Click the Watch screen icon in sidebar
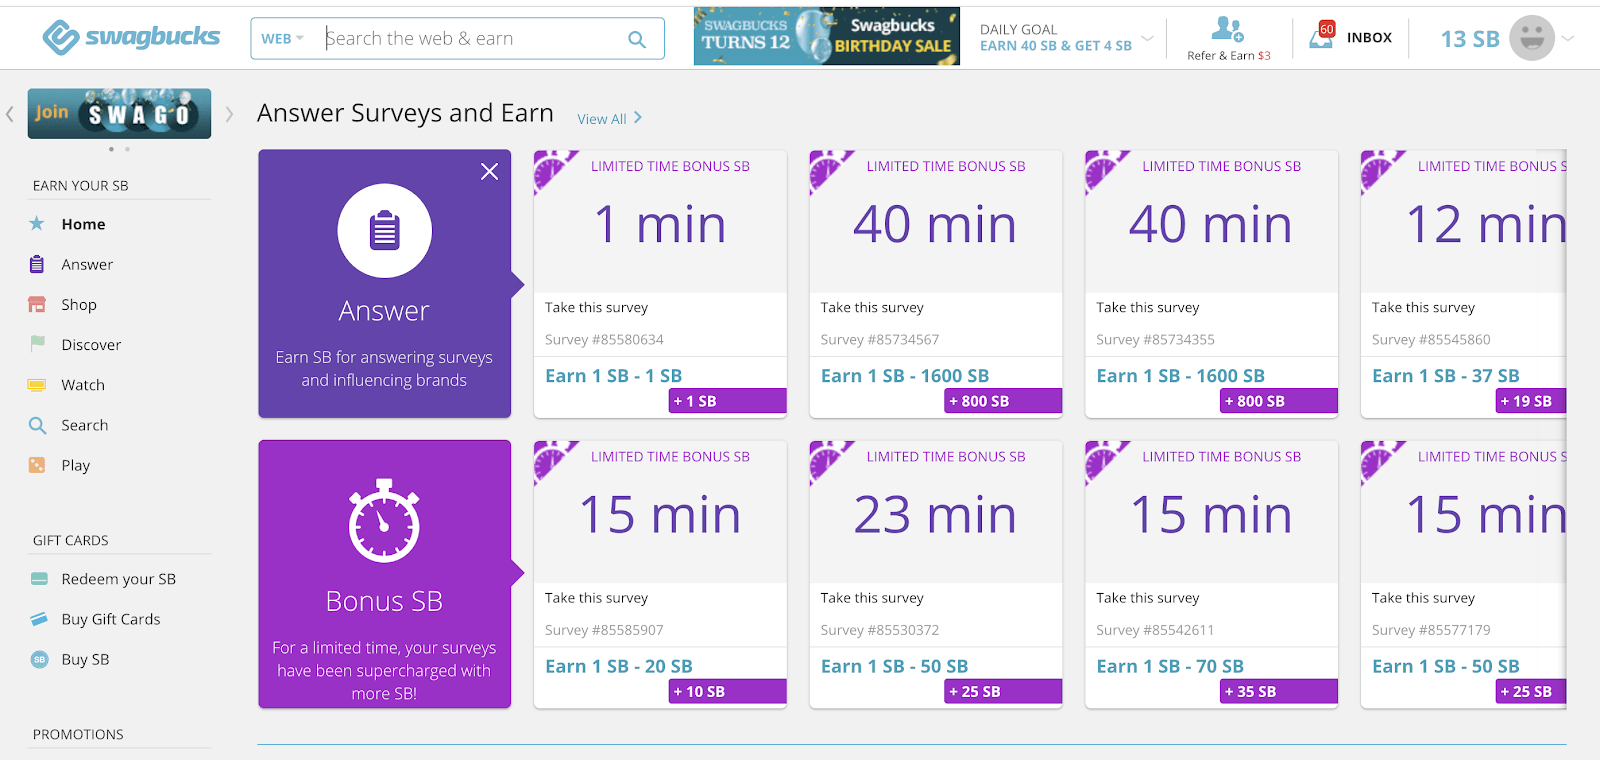 37,385
